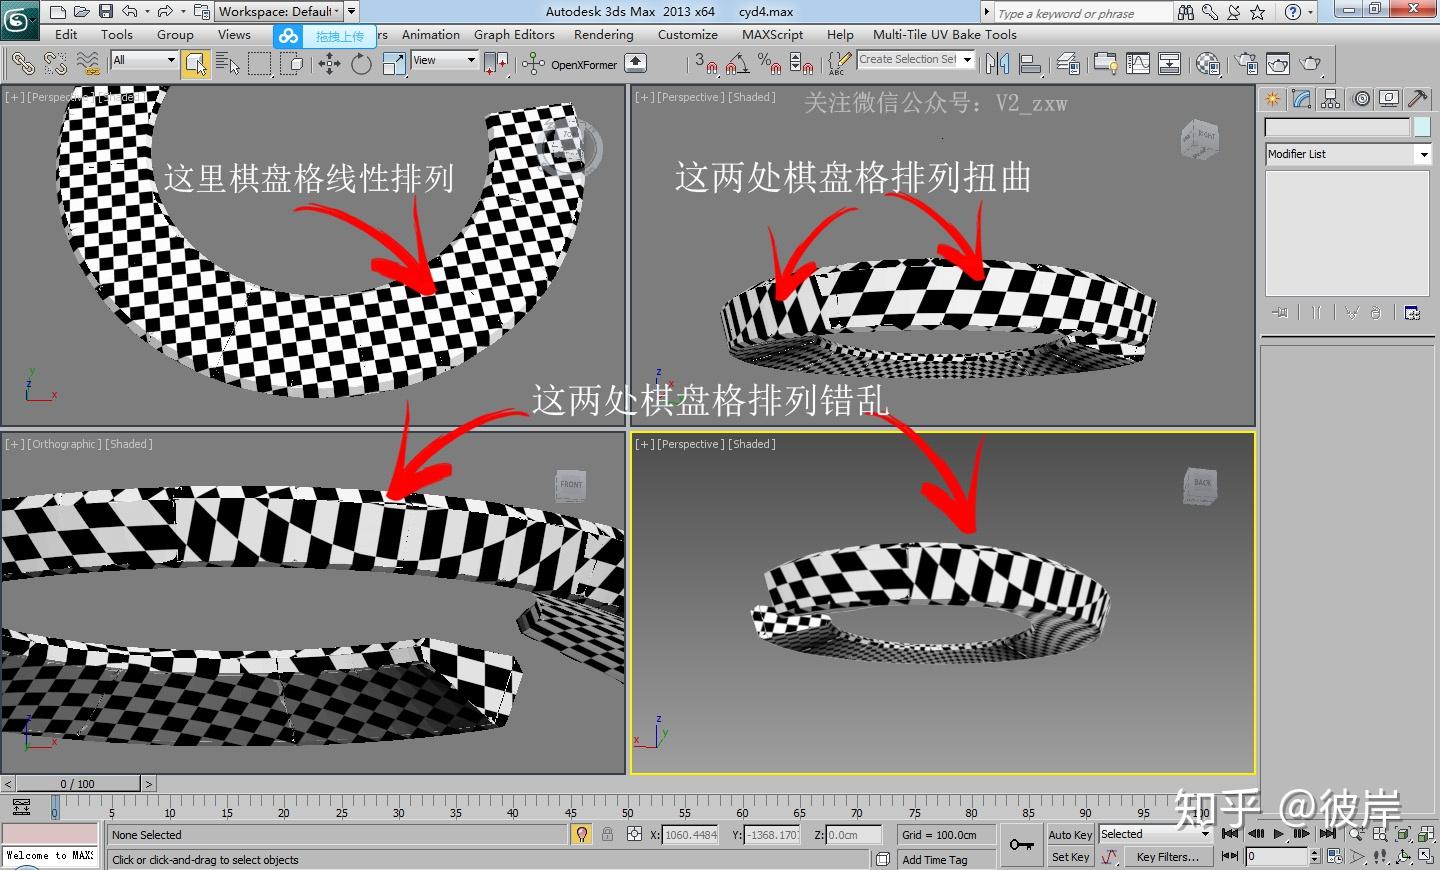
Task: Click the keyword search field
Action: tap(1082, 13)
